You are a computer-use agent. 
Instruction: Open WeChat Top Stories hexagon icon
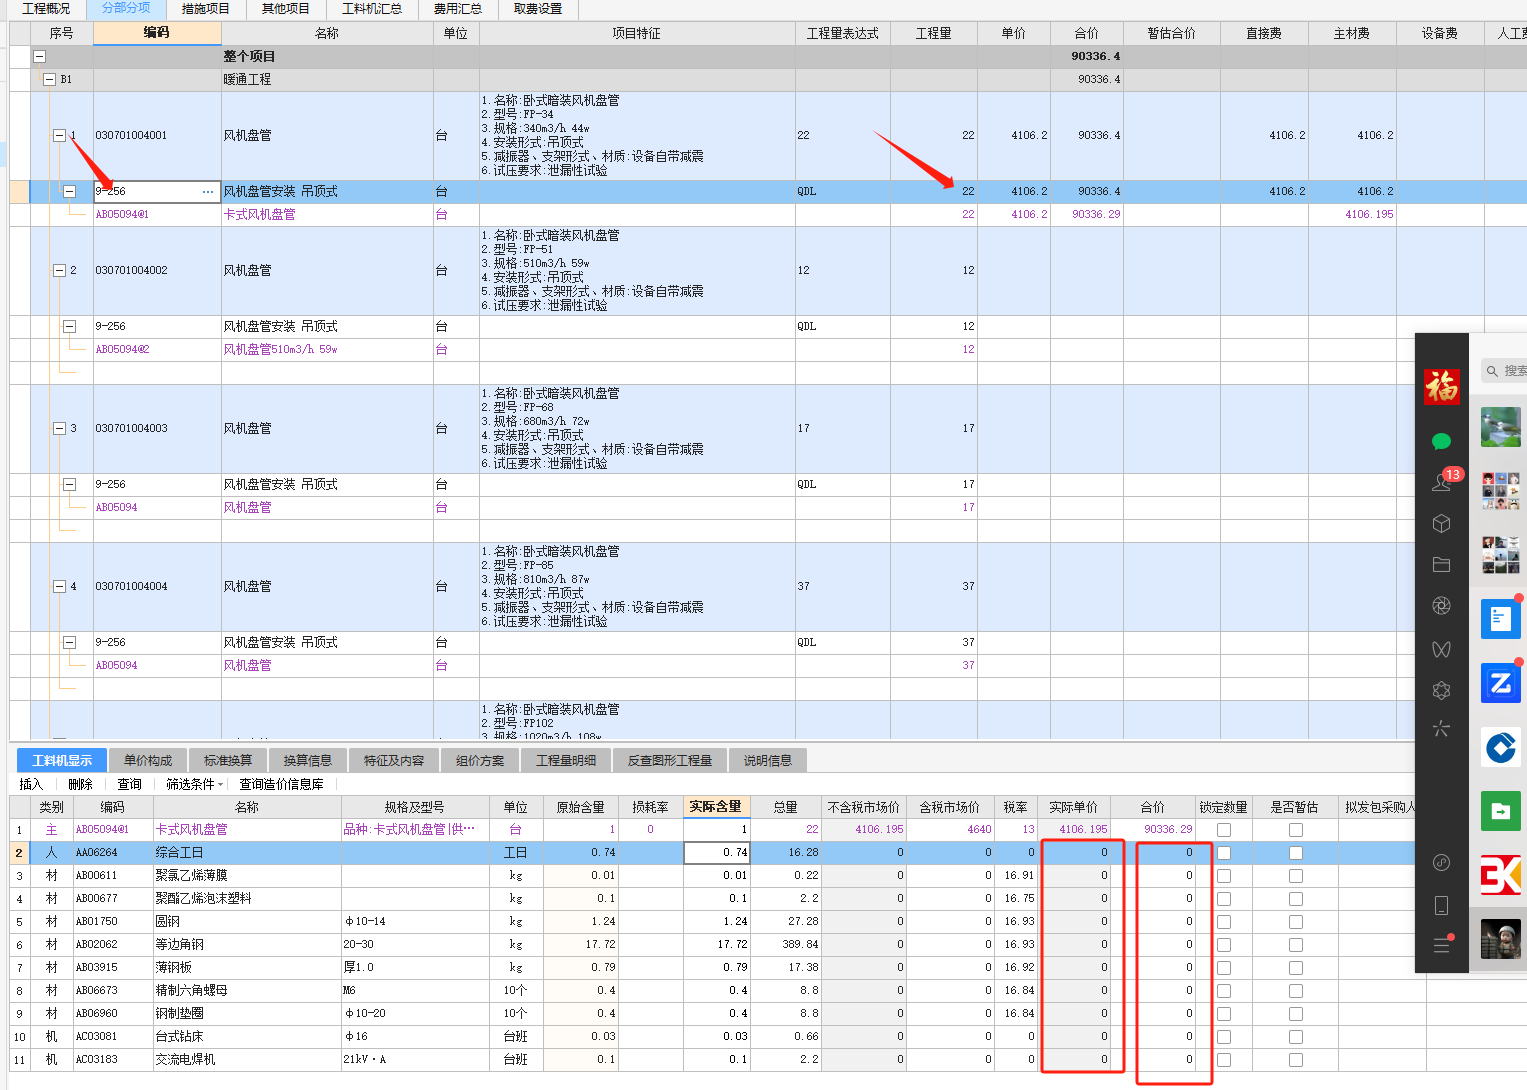pos(1441,690)
